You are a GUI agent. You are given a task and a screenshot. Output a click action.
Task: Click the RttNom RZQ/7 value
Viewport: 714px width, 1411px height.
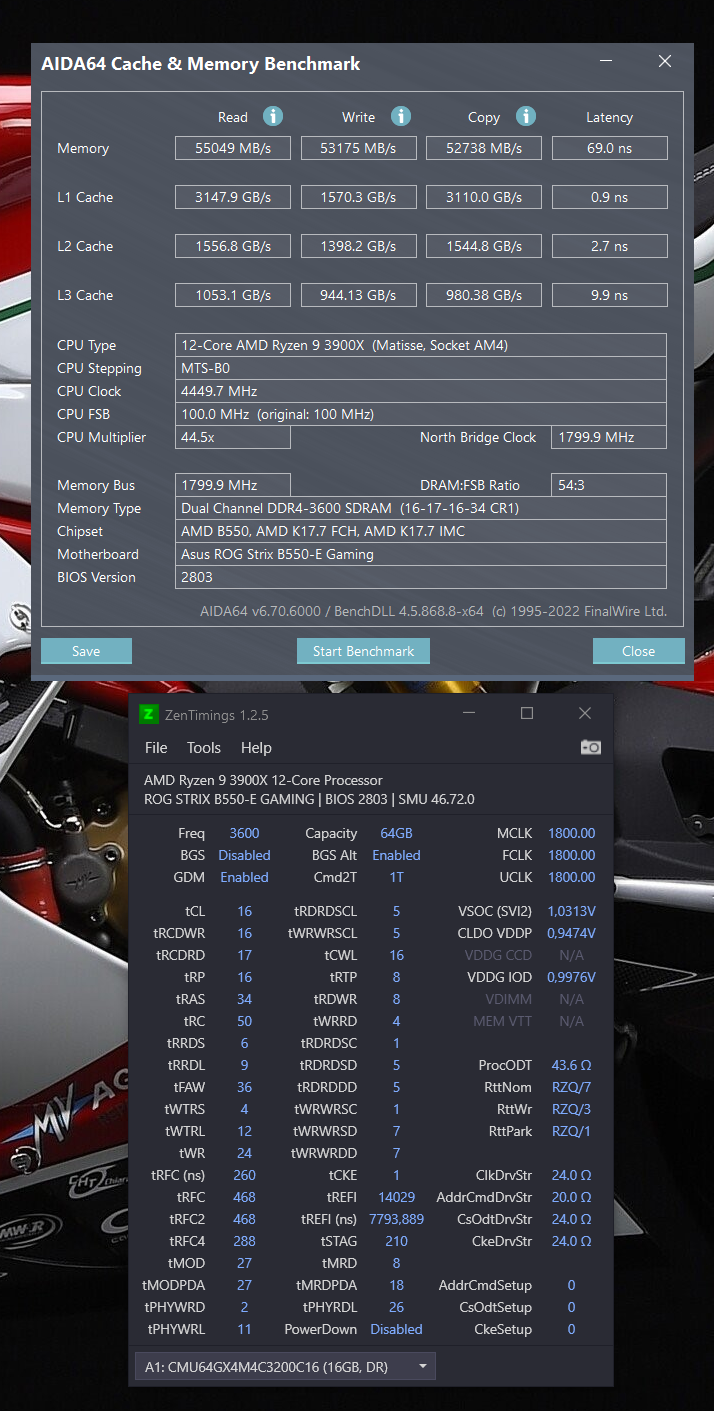[571, 1087]
